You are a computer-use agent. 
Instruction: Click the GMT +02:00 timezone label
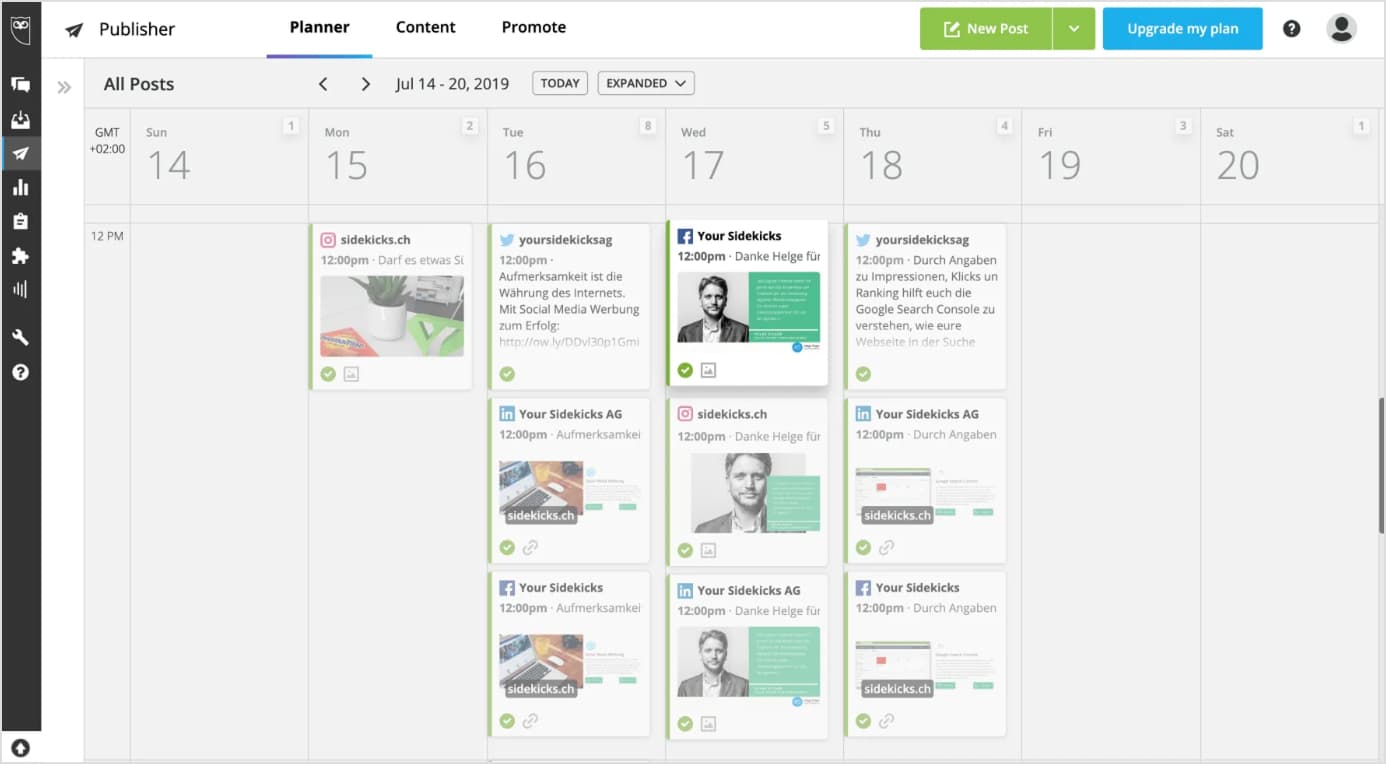(x=107, y=141)
